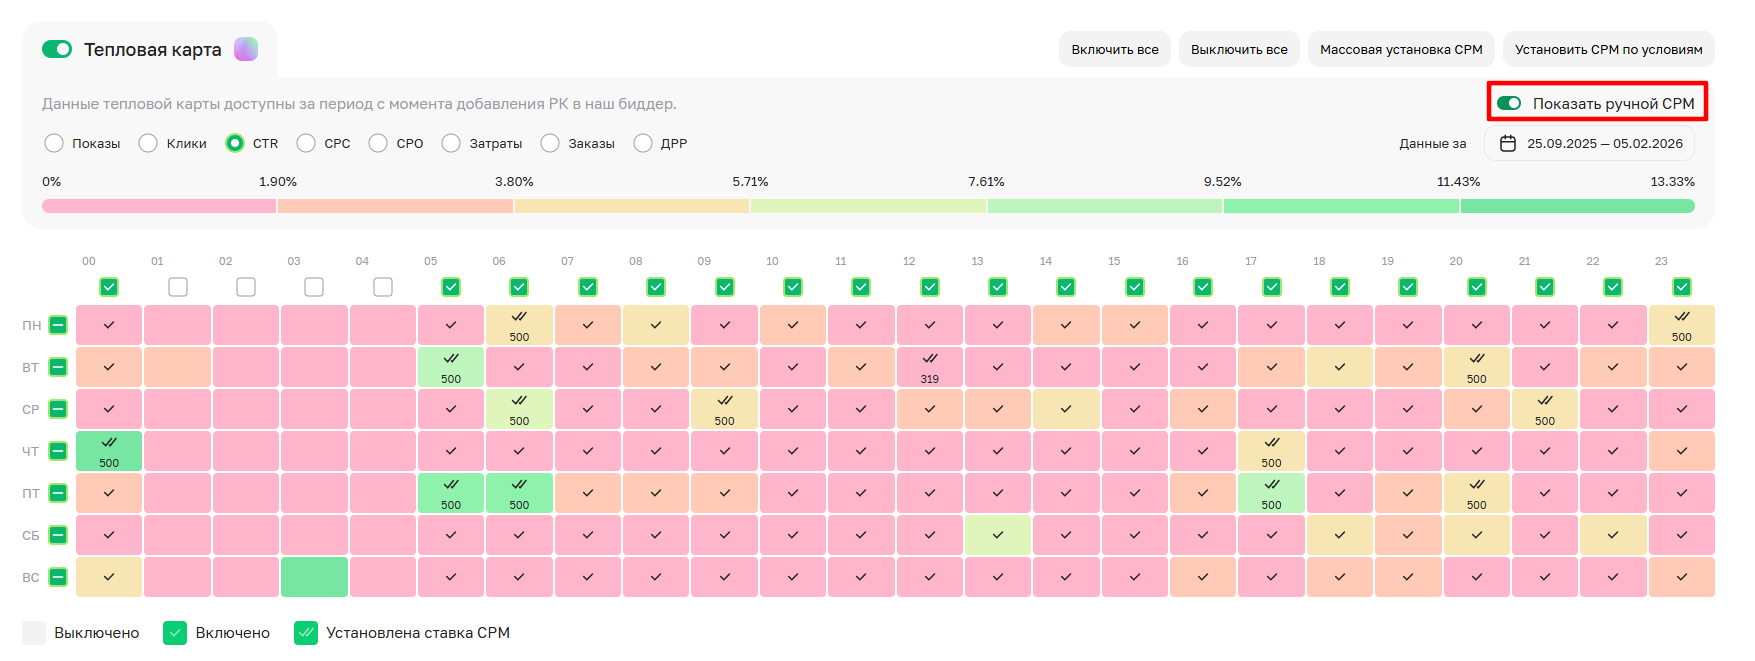Click the minus icon next to ПН row
This screenshot has width=1755, height=661.
click(58, 325)
